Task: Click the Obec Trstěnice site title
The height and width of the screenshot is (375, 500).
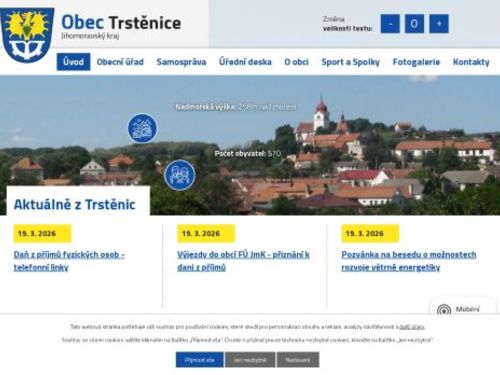Action: click(121, 23)
